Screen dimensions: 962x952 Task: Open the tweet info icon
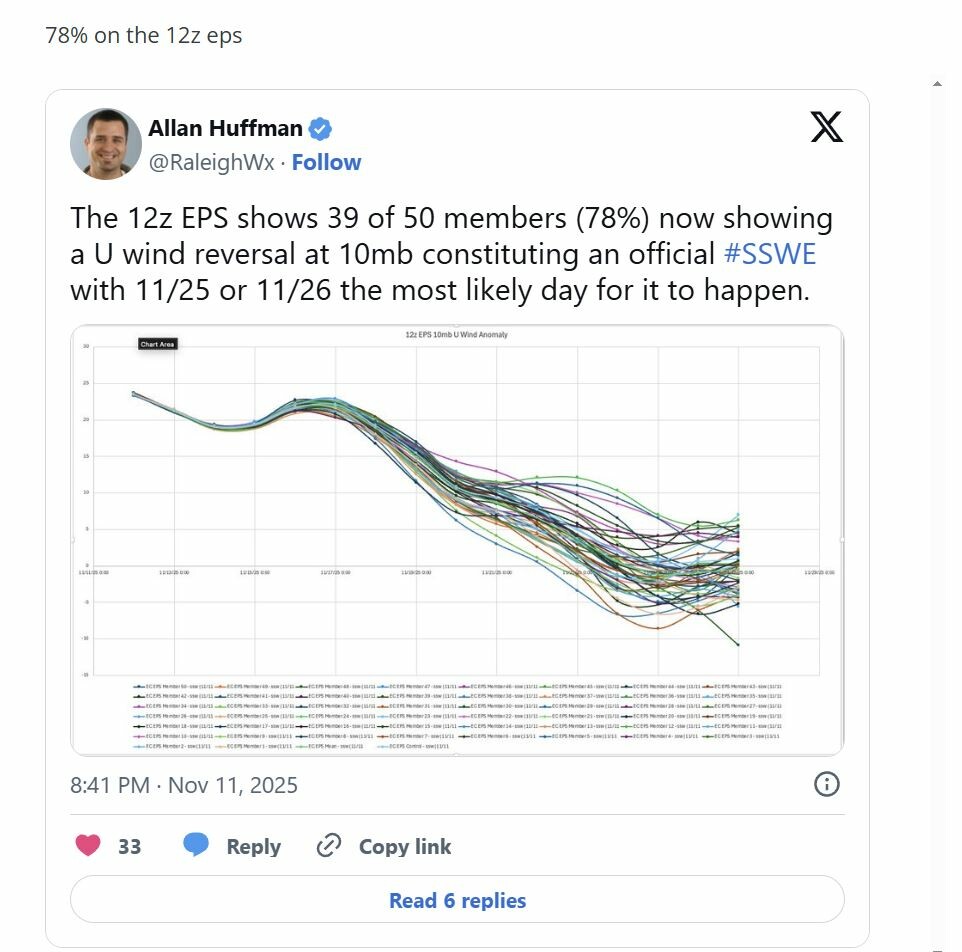(x=826, y=784)
